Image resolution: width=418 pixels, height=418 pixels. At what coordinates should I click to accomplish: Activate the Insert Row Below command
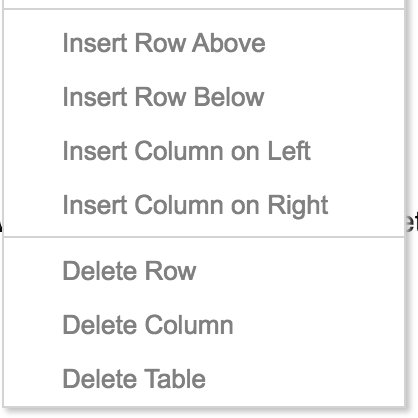(x=204, y=97)
